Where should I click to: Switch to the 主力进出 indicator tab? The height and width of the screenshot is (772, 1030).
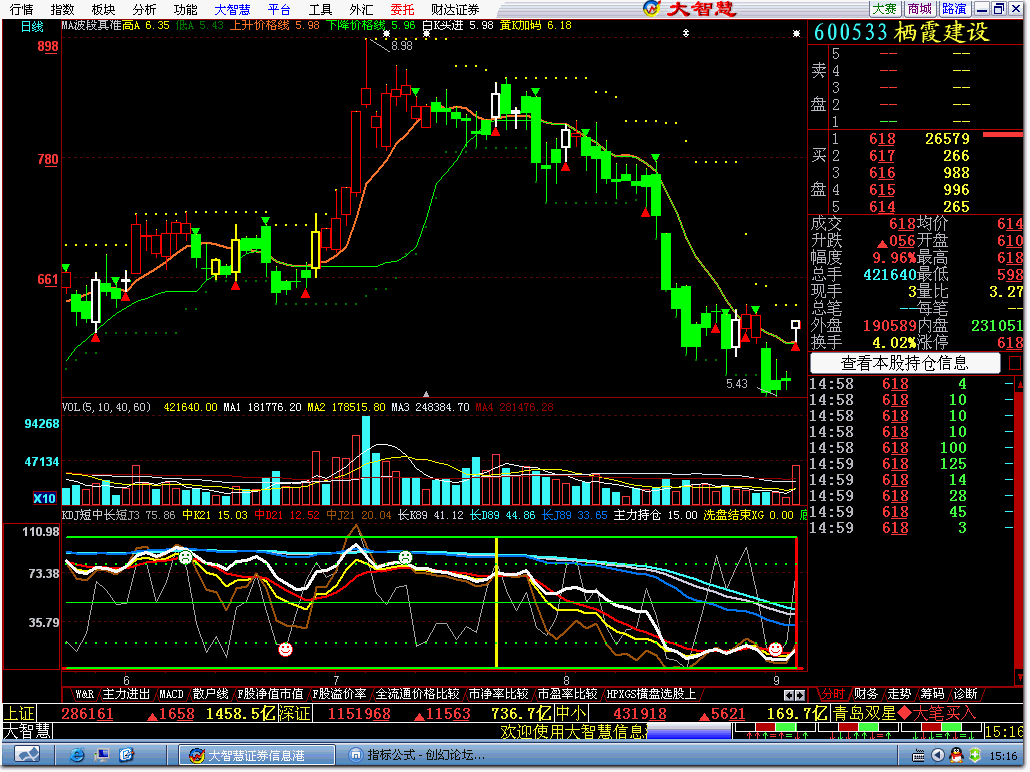click(126, 694)
